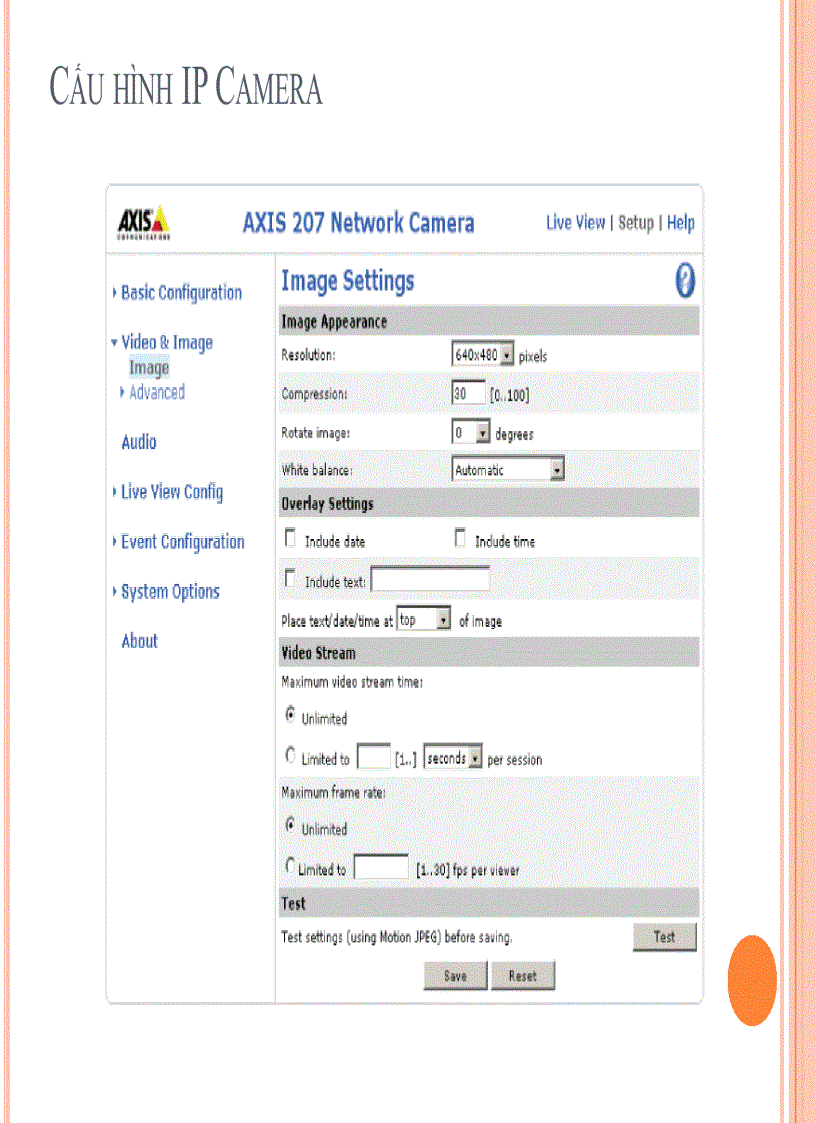Select Unlimited maximum video stream time

click(x=290, y=715)
